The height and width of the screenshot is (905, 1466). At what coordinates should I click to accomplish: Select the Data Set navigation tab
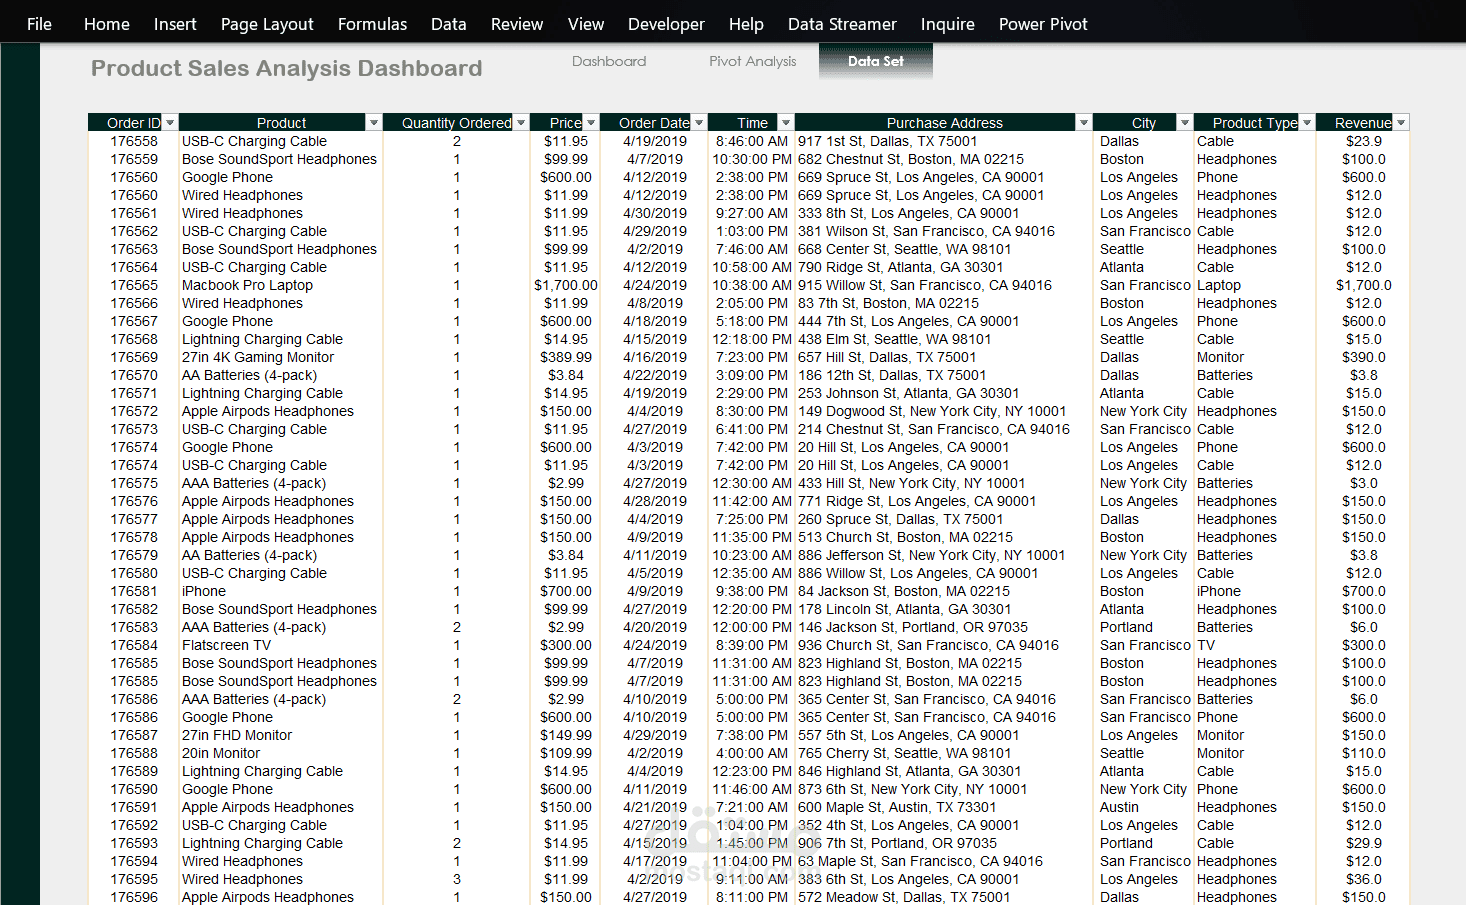876,61
